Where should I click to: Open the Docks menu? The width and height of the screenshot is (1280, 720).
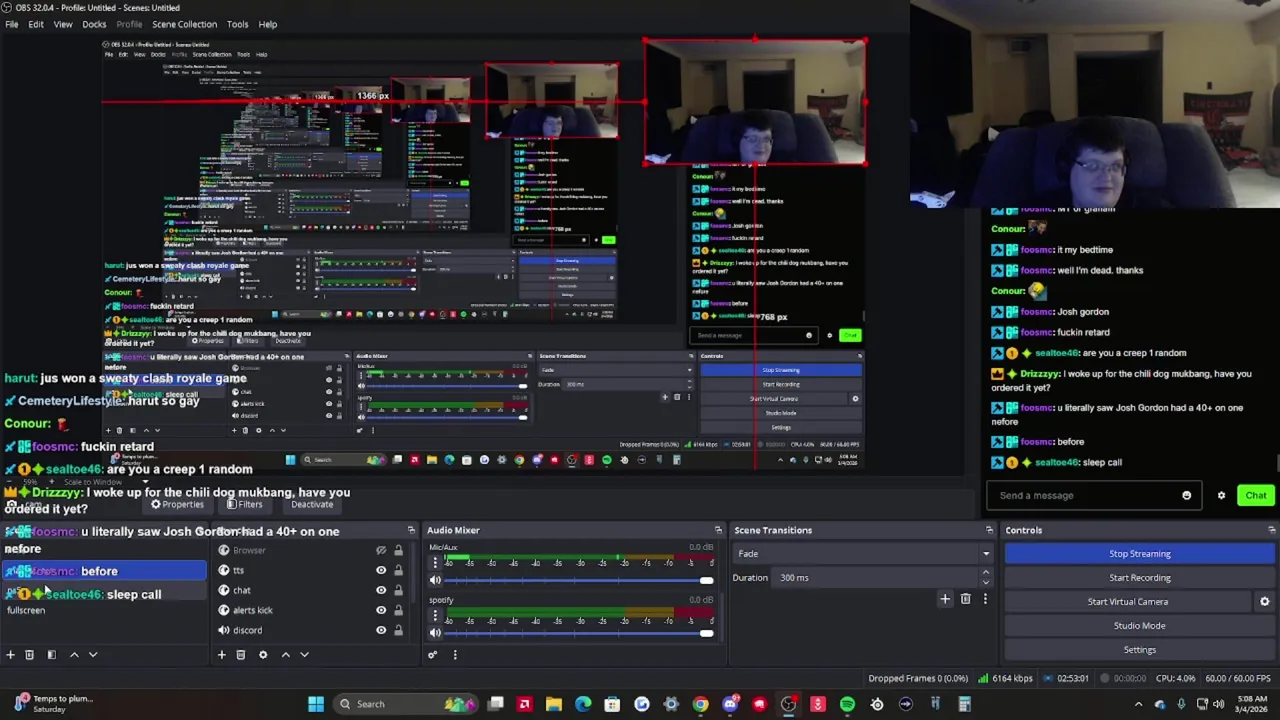pos(94,24)
